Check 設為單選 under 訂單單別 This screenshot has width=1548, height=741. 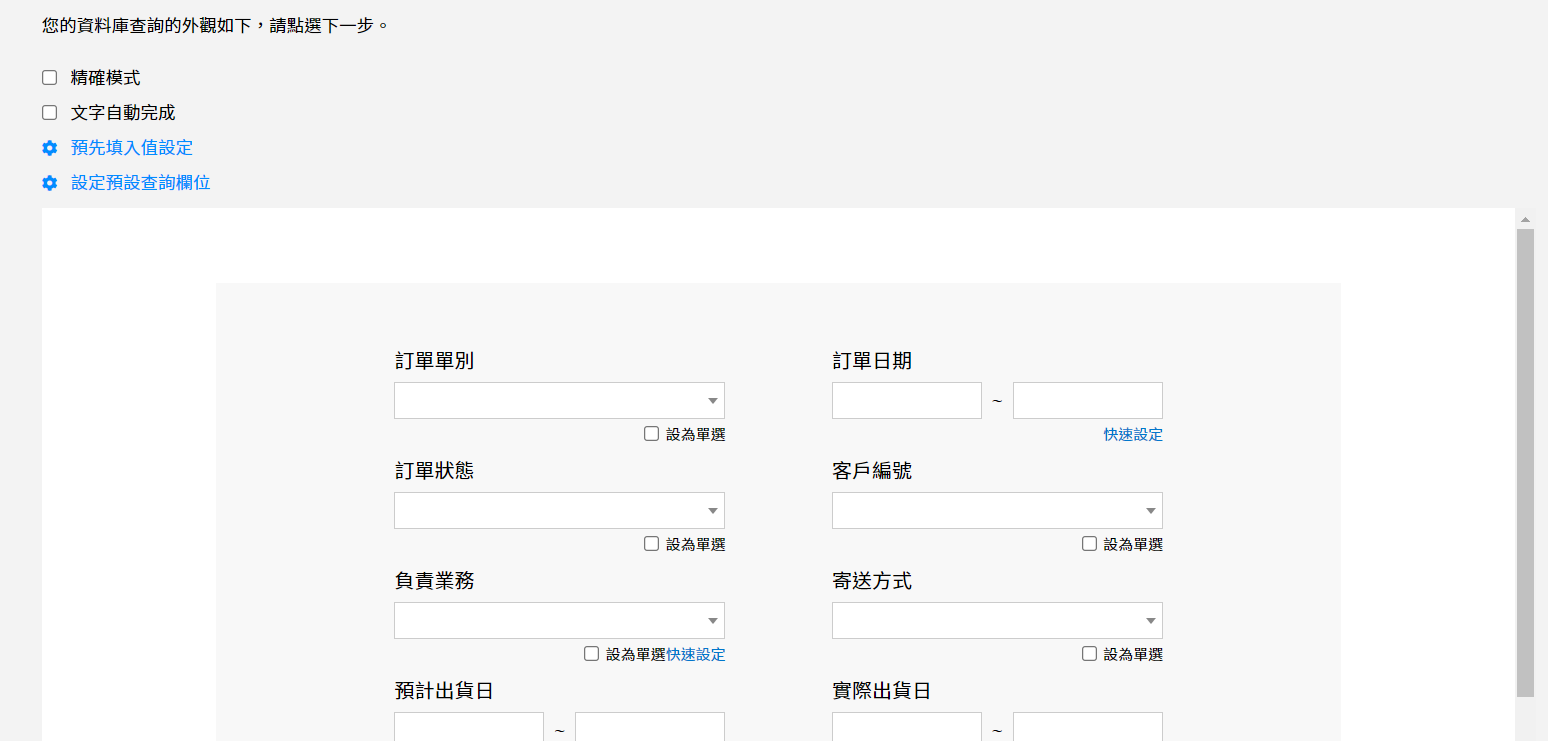[652, 434]
